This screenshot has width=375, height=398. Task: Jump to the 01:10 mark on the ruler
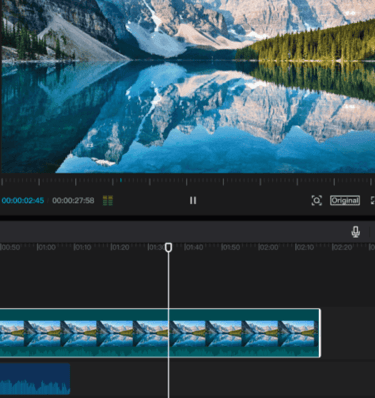(x=82, y=247)
